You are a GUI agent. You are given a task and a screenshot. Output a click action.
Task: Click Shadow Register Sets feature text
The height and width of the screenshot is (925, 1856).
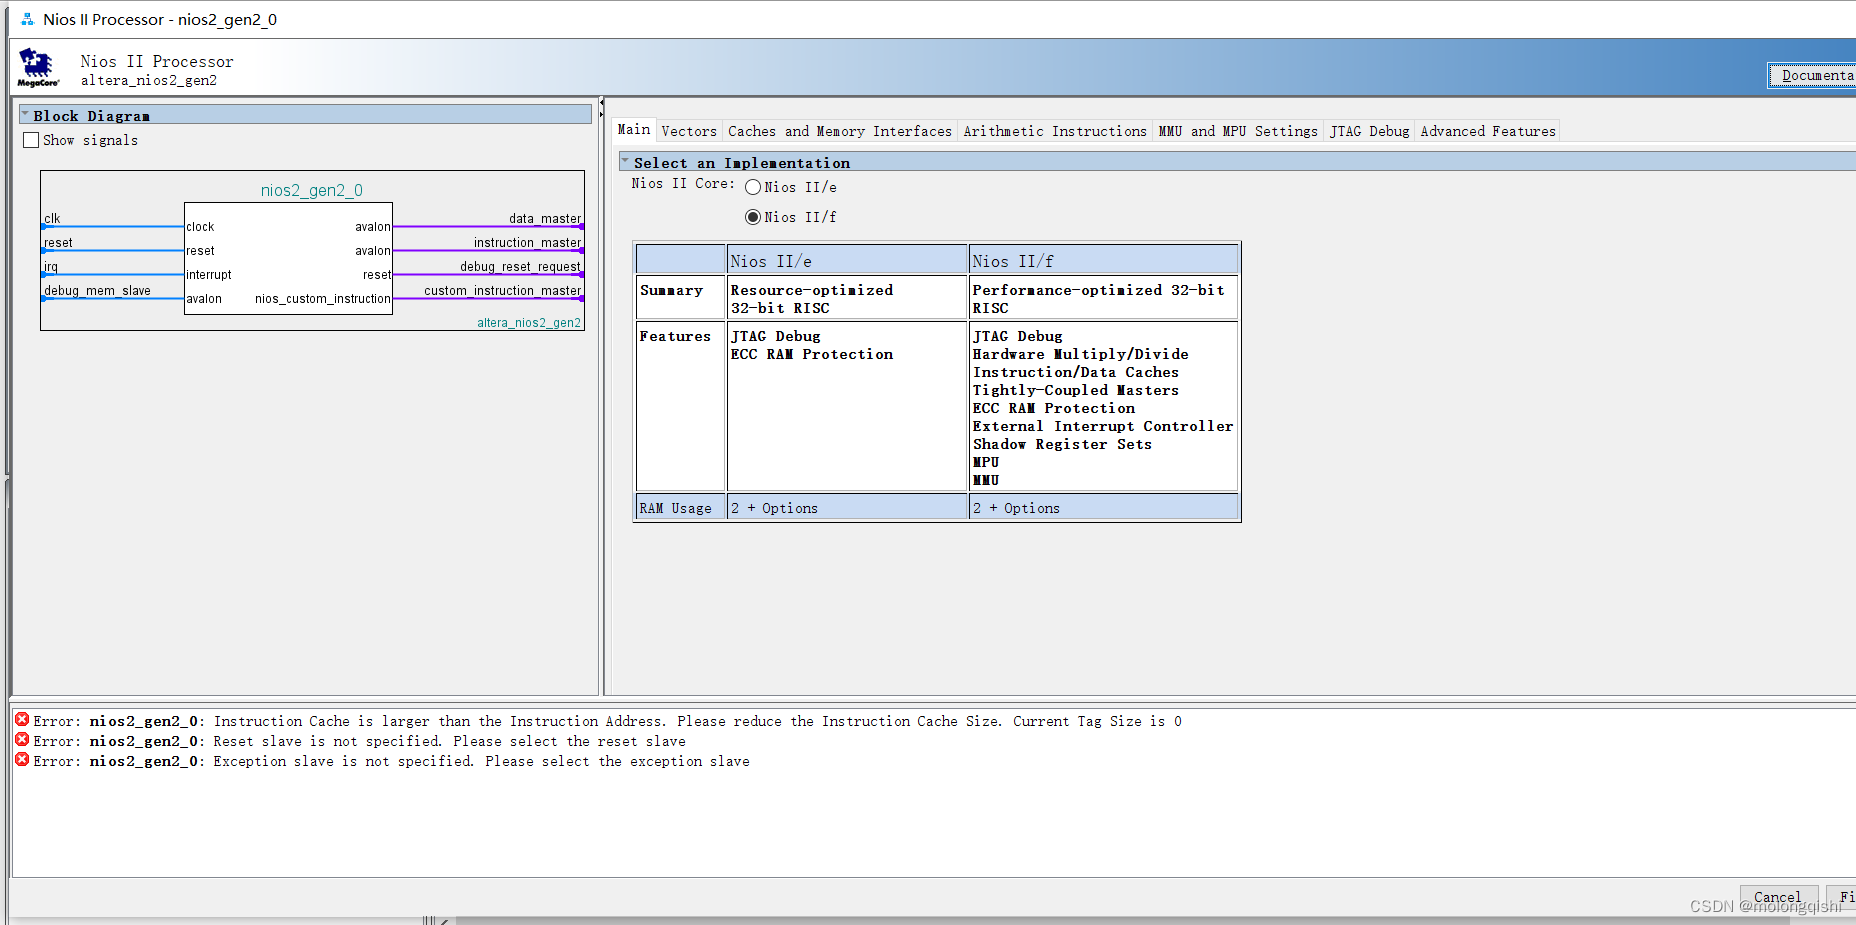coord(1062,444)
